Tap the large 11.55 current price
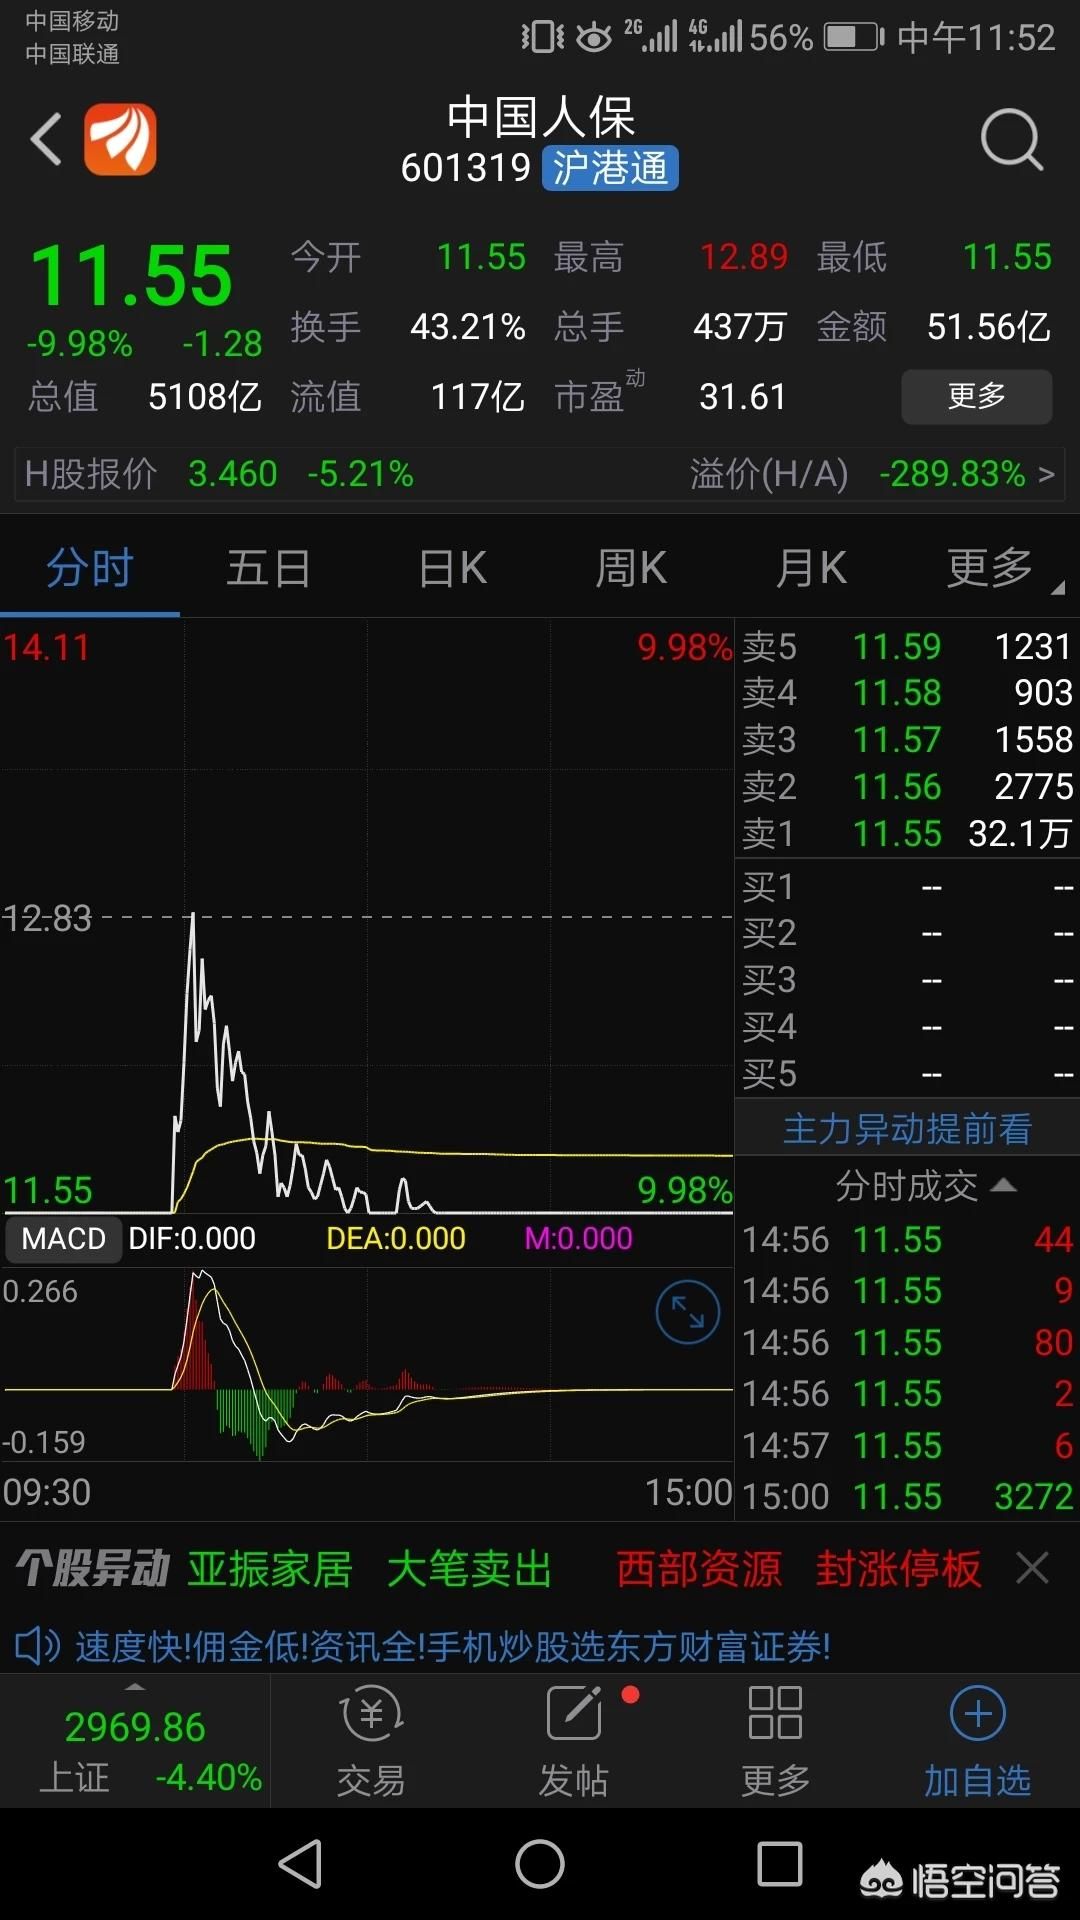 point(132,275)
